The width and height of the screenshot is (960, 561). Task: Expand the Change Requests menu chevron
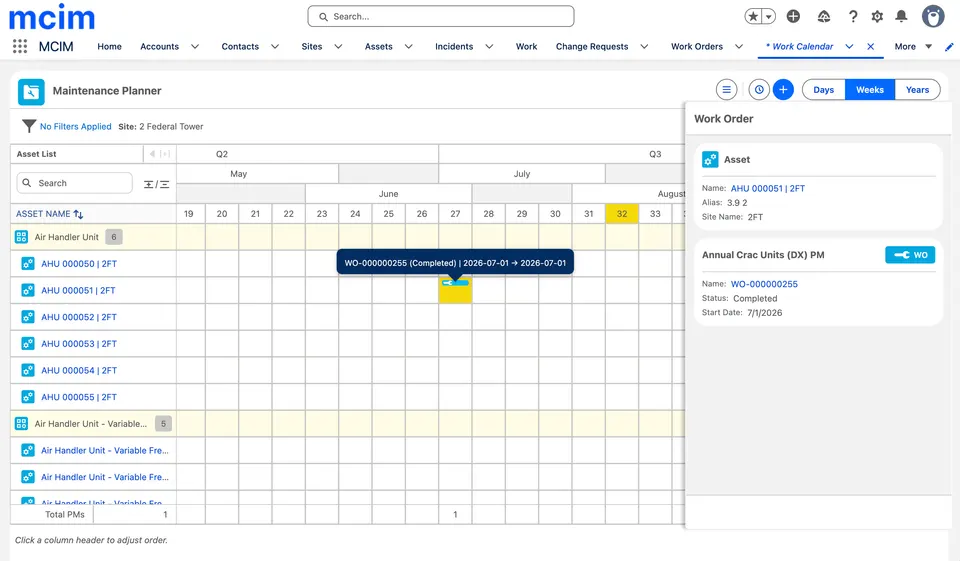coord(644,47)
